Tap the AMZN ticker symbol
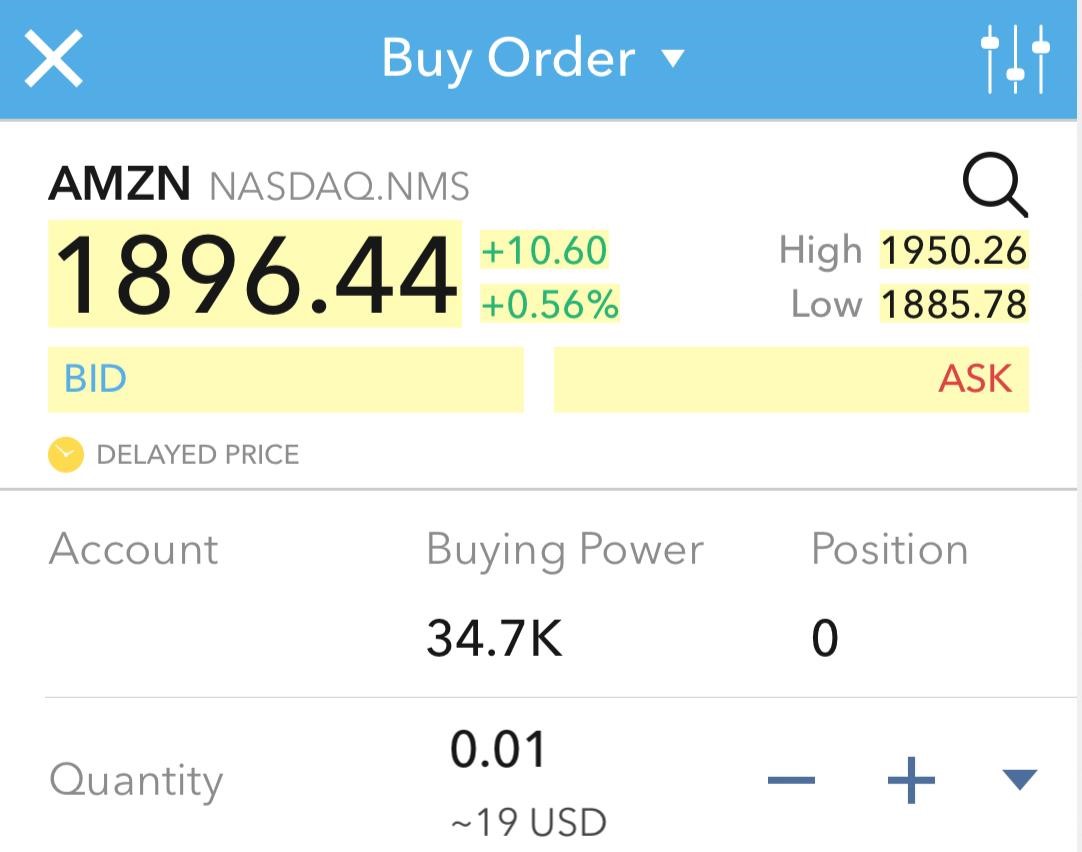Screen dimensions: 1082x852 (119, 185)
